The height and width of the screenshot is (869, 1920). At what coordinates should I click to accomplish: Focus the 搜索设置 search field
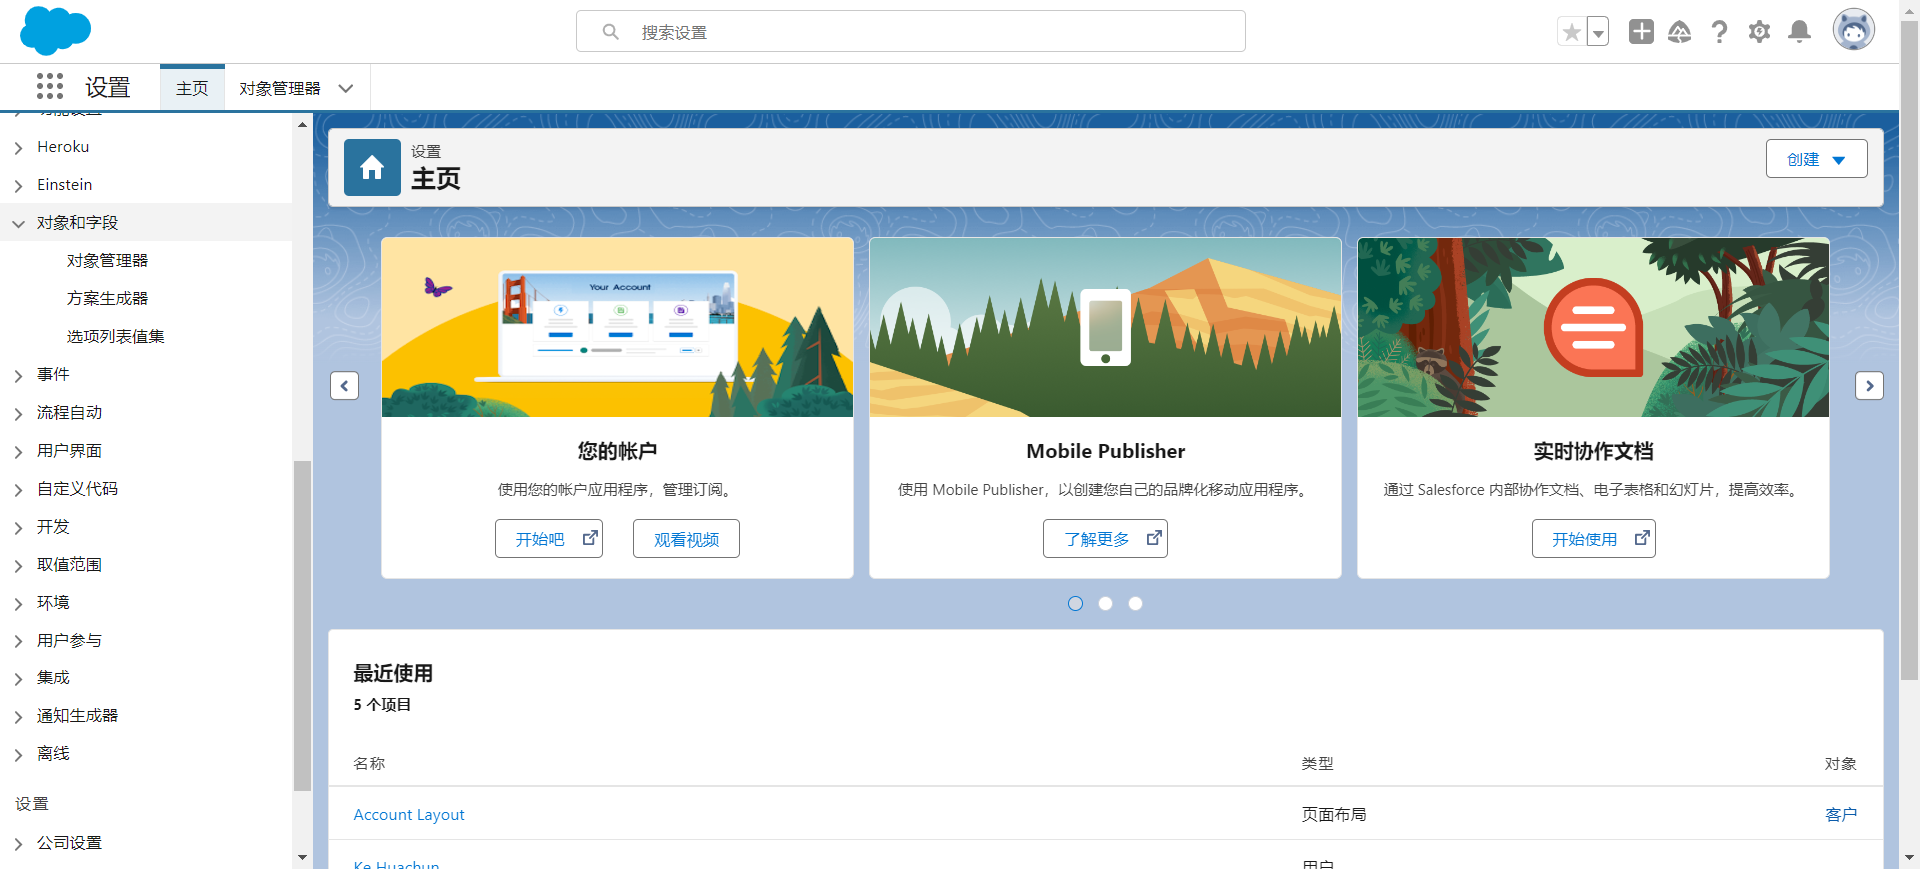point(911,31)
